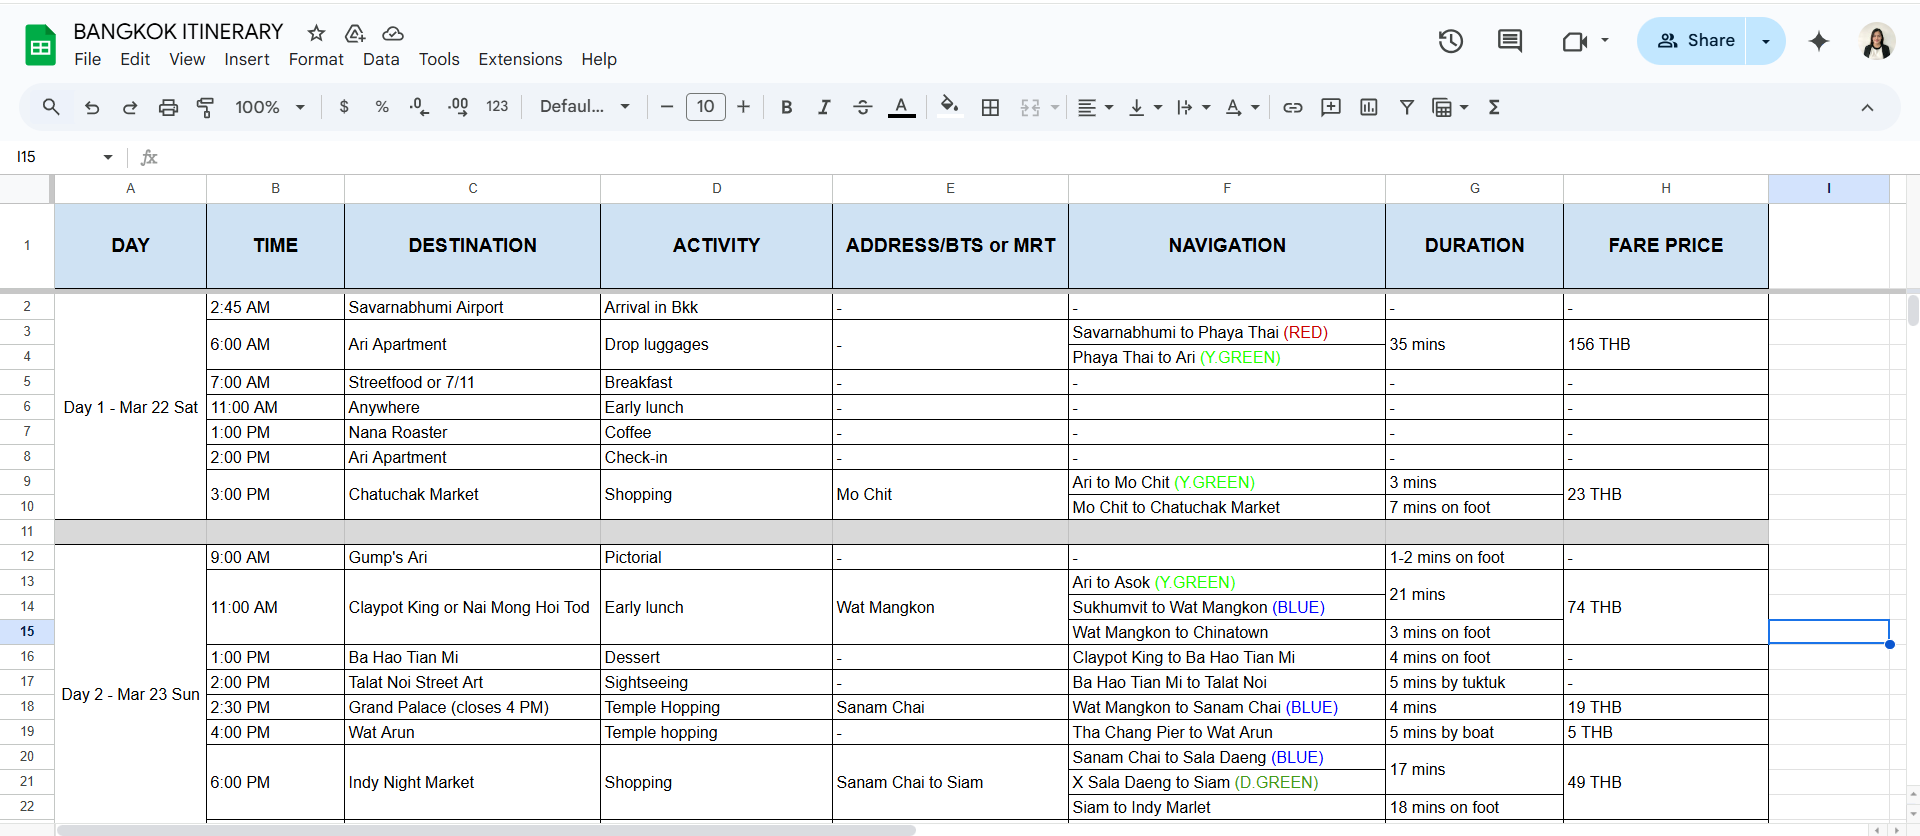Open the horizontal align dropdown

pos(1096,107)
